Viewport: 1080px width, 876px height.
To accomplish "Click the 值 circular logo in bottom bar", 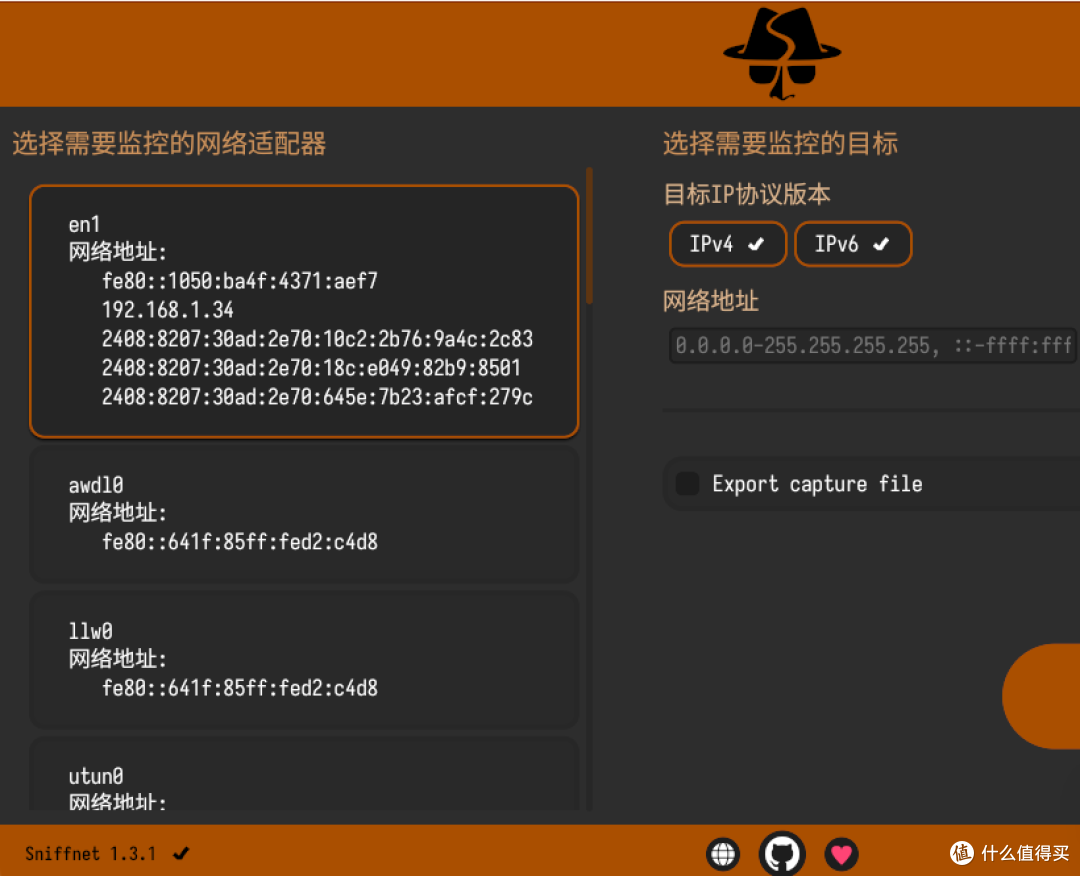I will (961, 853).
